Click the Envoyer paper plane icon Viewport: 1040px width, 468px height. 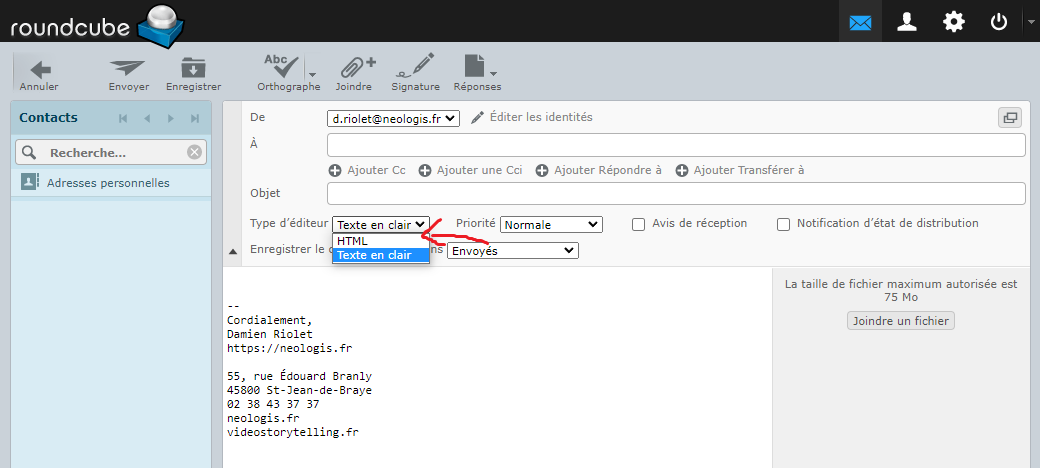point(128,69)
